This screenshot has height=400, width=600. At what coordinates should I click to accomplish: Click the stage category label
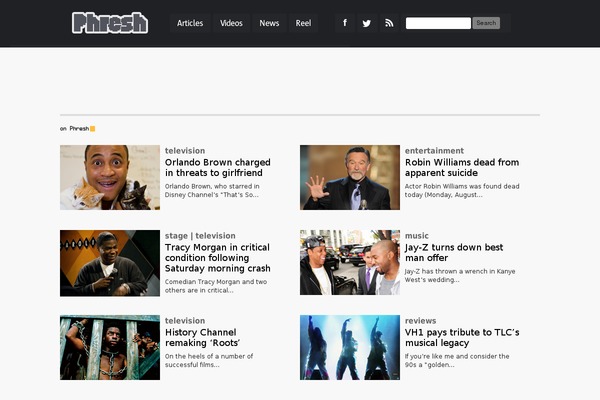pos(176,236)
